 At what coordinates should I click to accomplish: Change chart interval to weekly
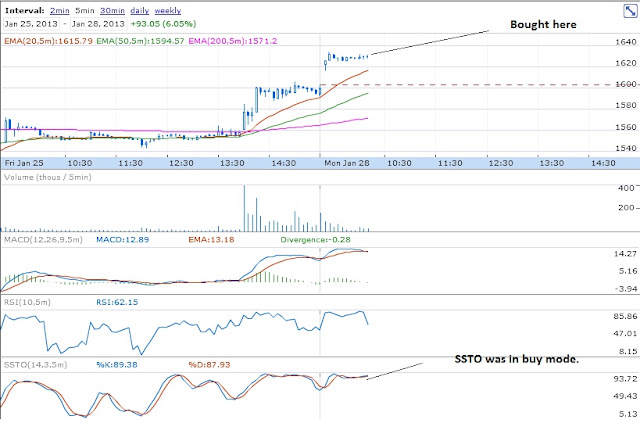168,11
